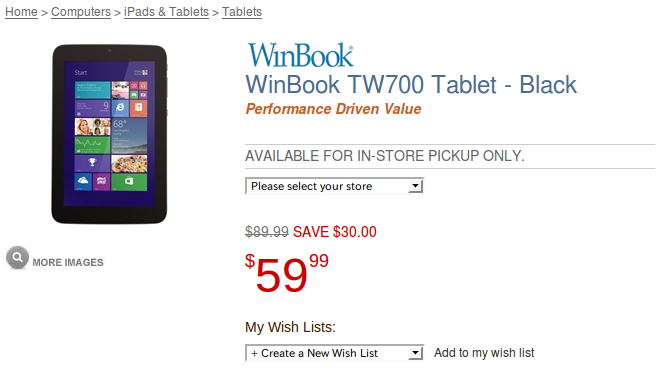Click the 'Available for in-store pickup only' notice
This screenshot has width=661, height=372.
(x=385, y=156)
